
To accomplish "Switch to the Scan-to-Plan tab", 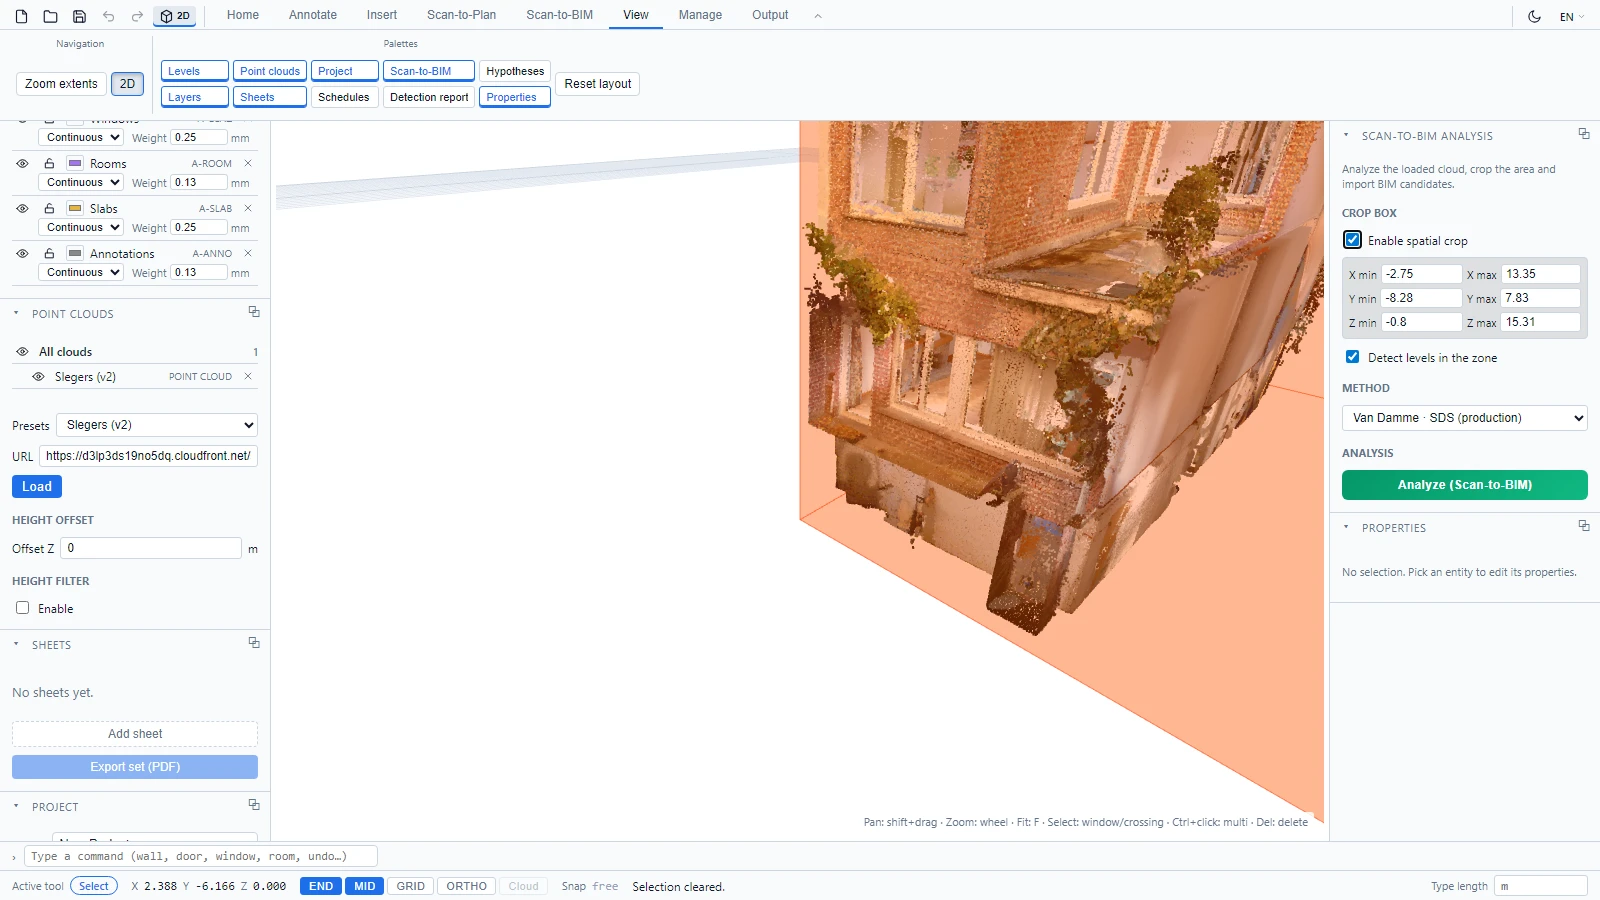I will point(461,15).
